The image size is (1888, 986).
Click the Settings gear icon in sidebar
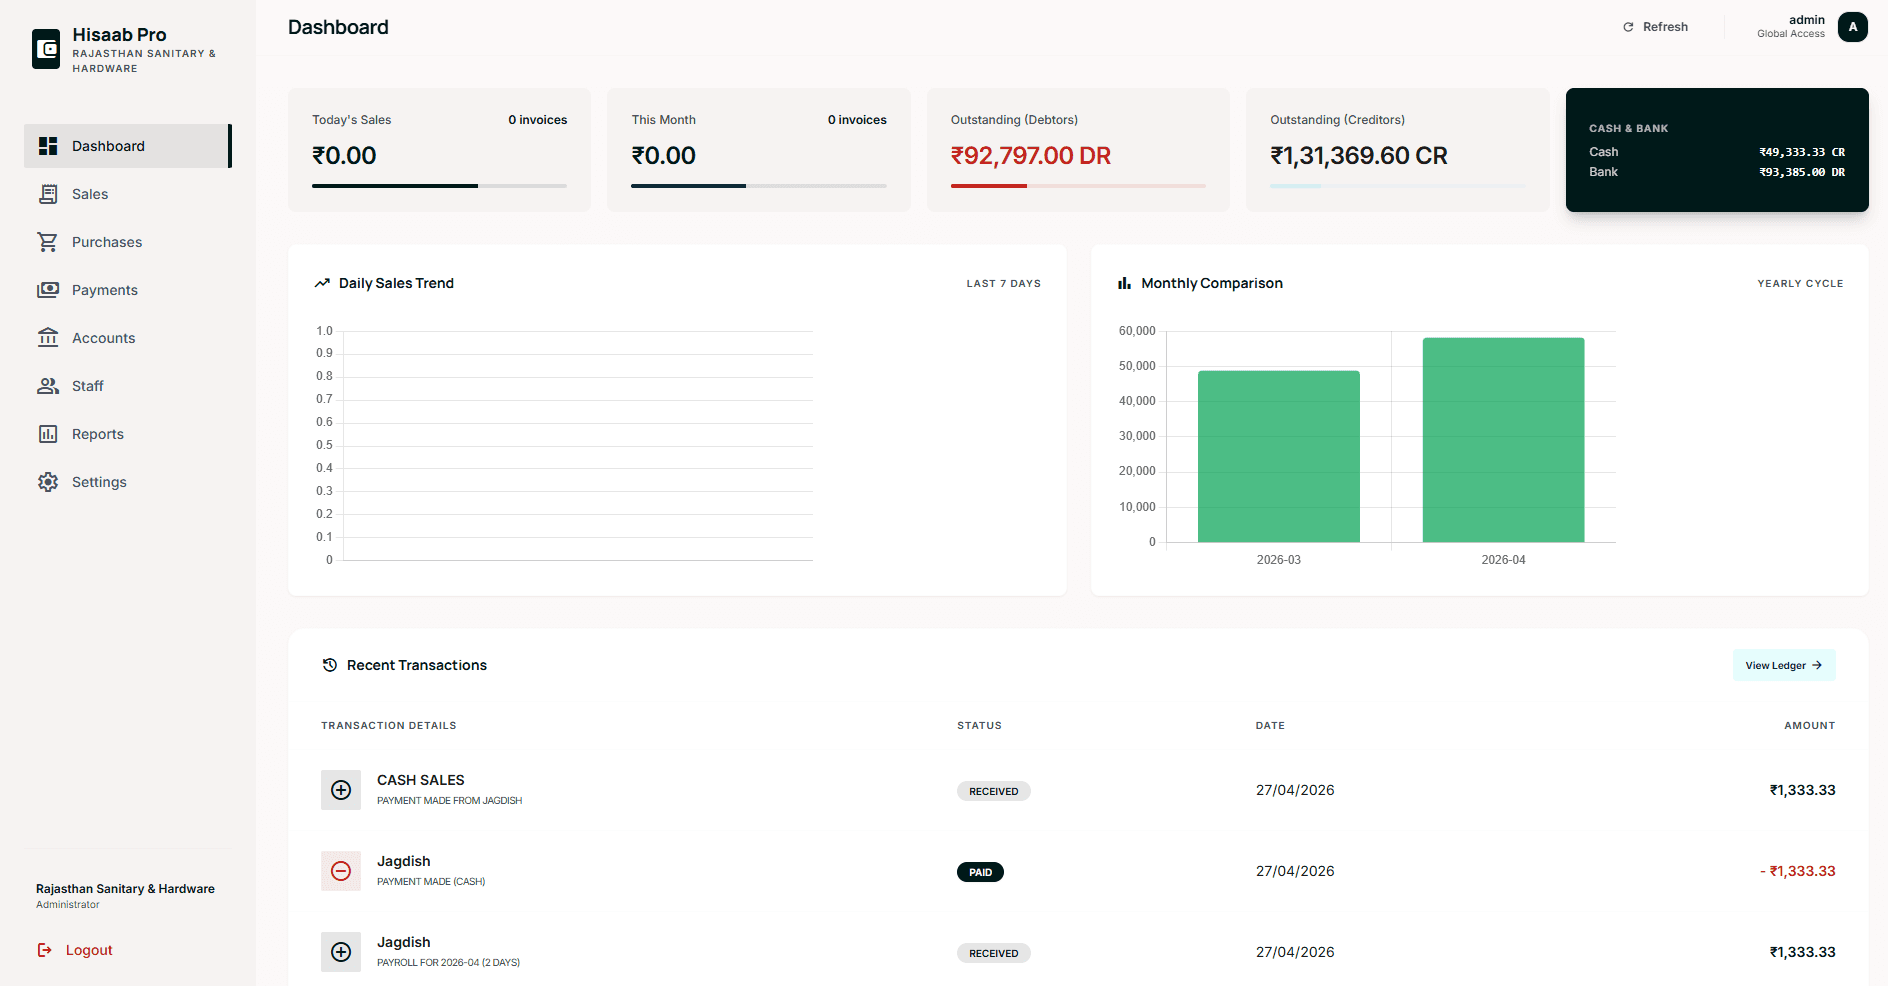pos(48,482)
